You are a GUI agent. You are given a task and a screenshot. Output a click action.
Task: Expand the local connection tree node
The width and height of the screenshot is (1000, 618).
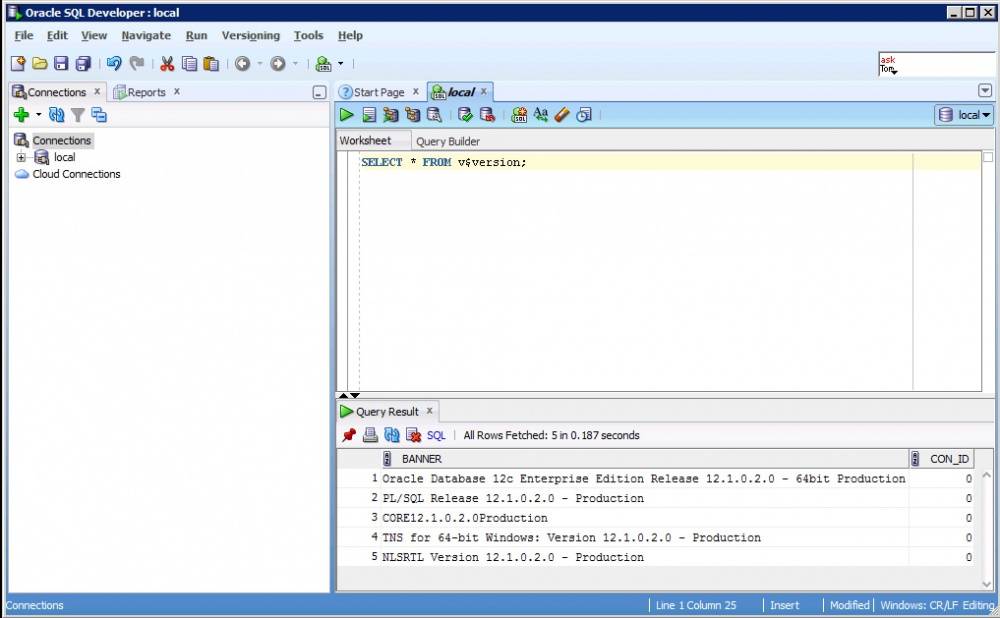tap(21, 157)
